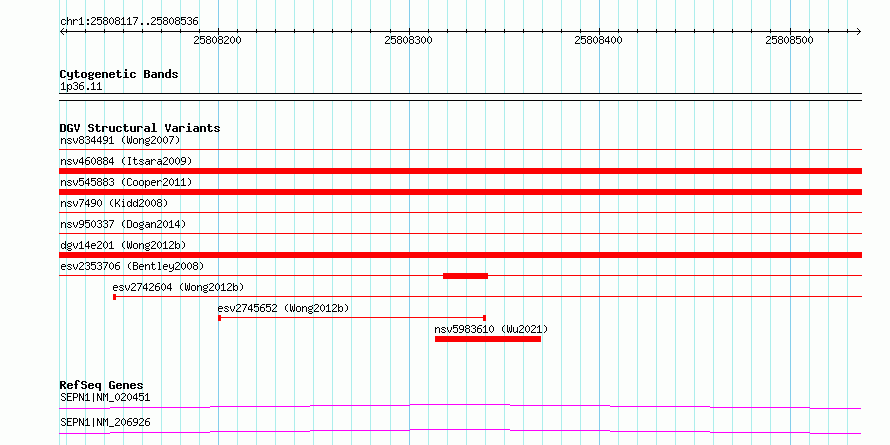
Task: Click the magenta SEPN1|NM_020451 gene line
Action: [460, 406]
